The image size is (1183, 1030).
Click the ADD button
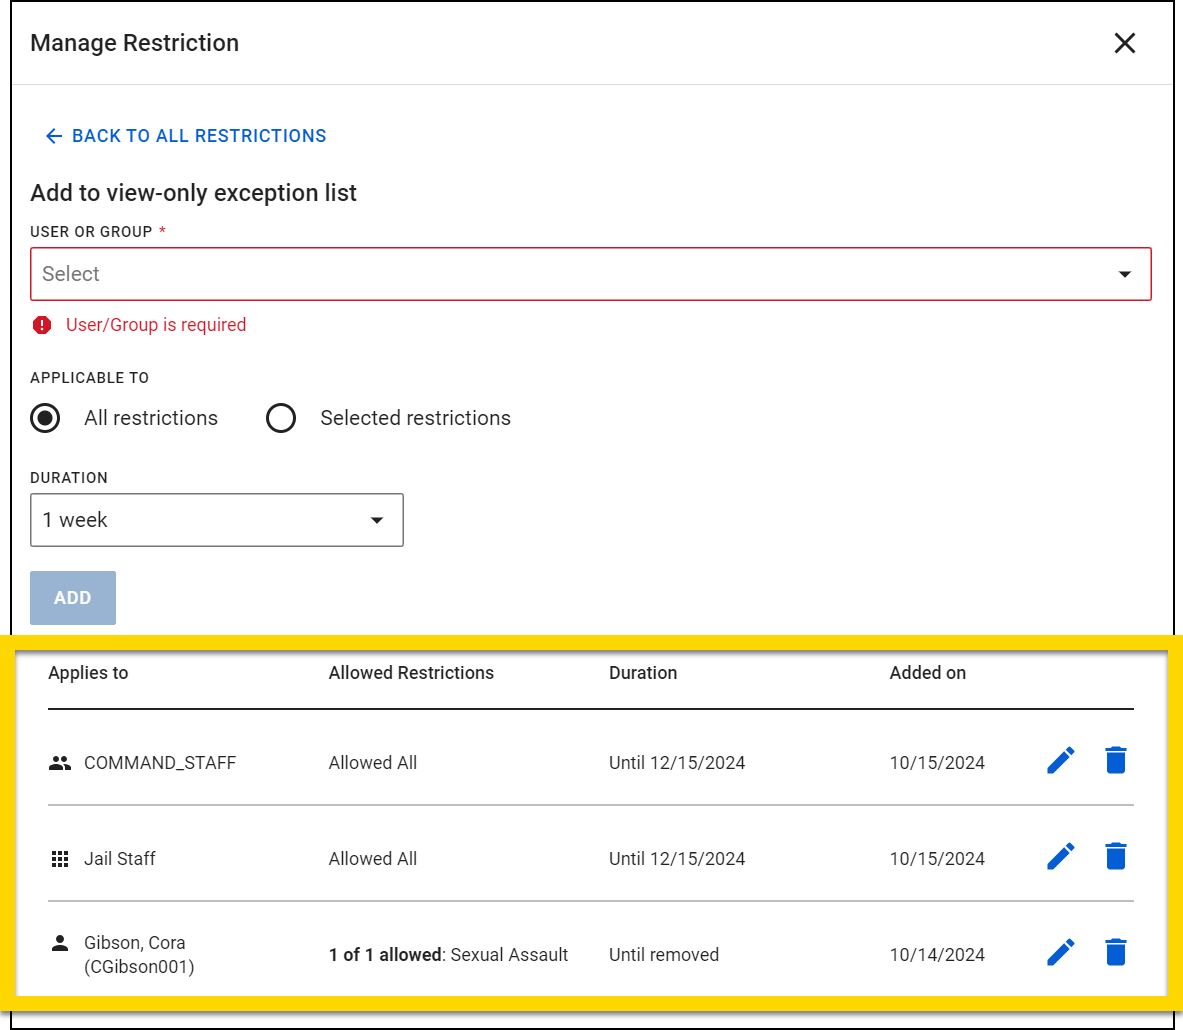point(72,597)
